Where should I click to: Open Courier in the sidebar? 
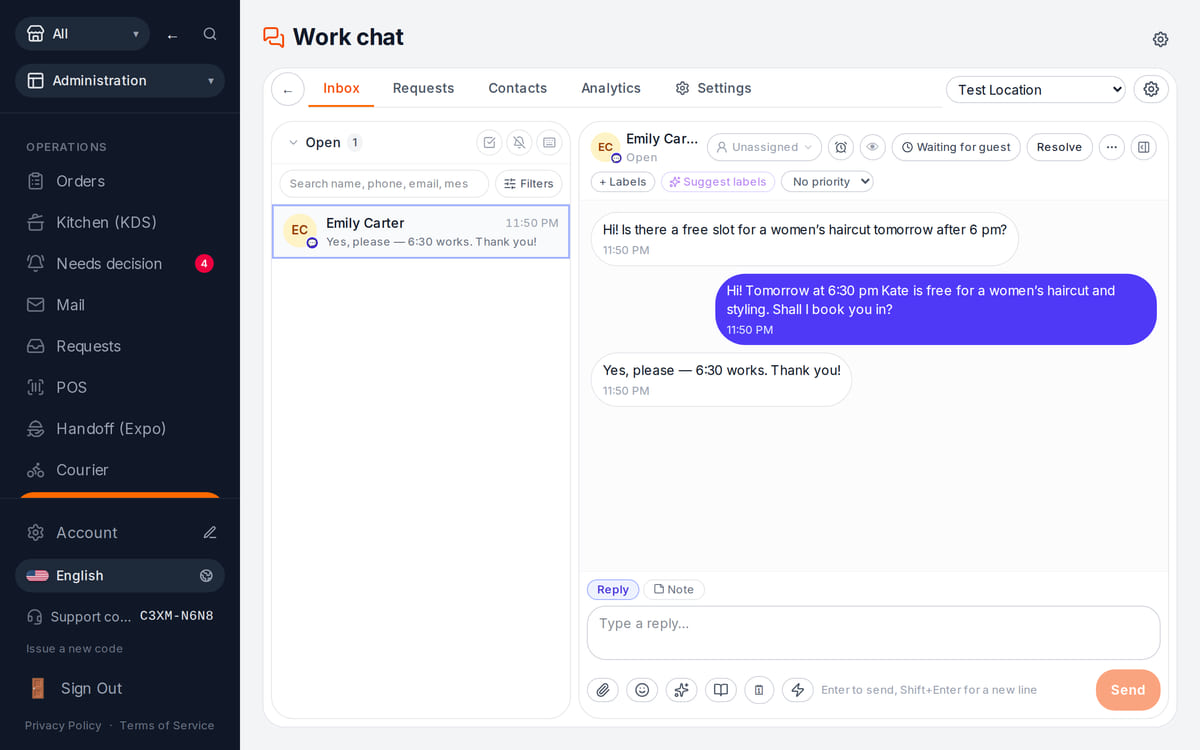click(x=120, y=469)
